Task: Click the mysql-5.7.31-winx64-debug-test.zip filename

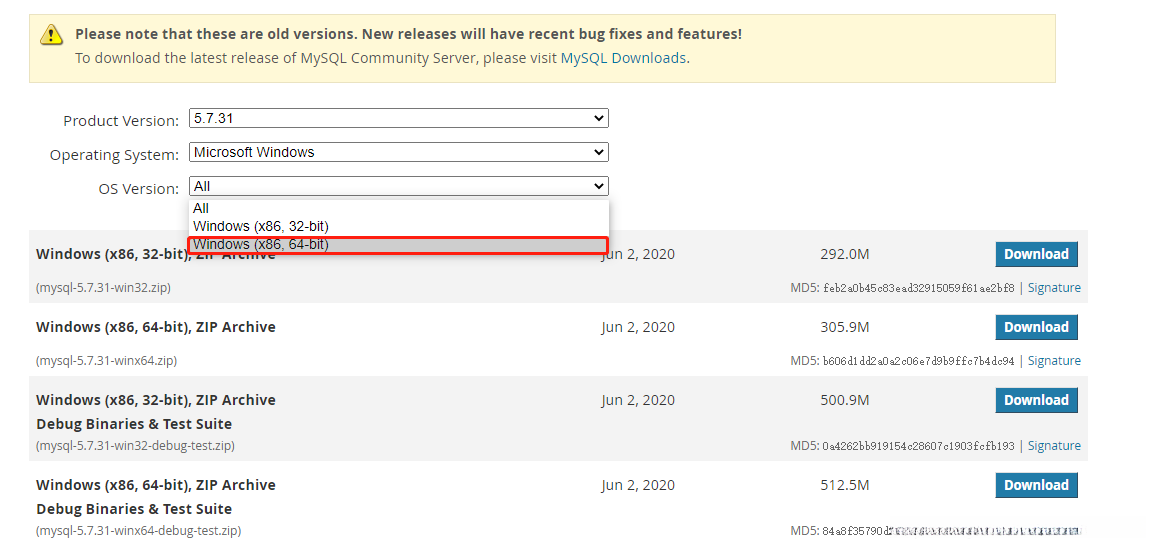Action: tap(139, 531)
